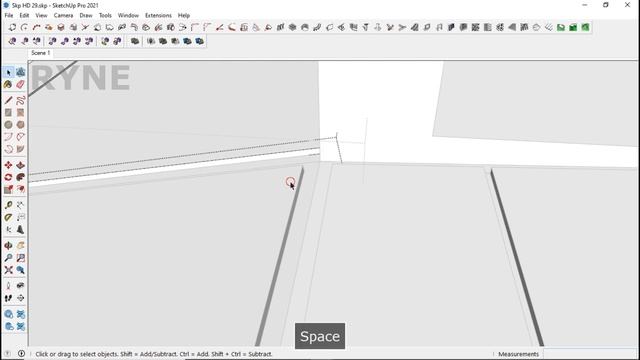640x360 pixels.
Task: Activate the Orbit tool
Action: click(x=9, y=246)
